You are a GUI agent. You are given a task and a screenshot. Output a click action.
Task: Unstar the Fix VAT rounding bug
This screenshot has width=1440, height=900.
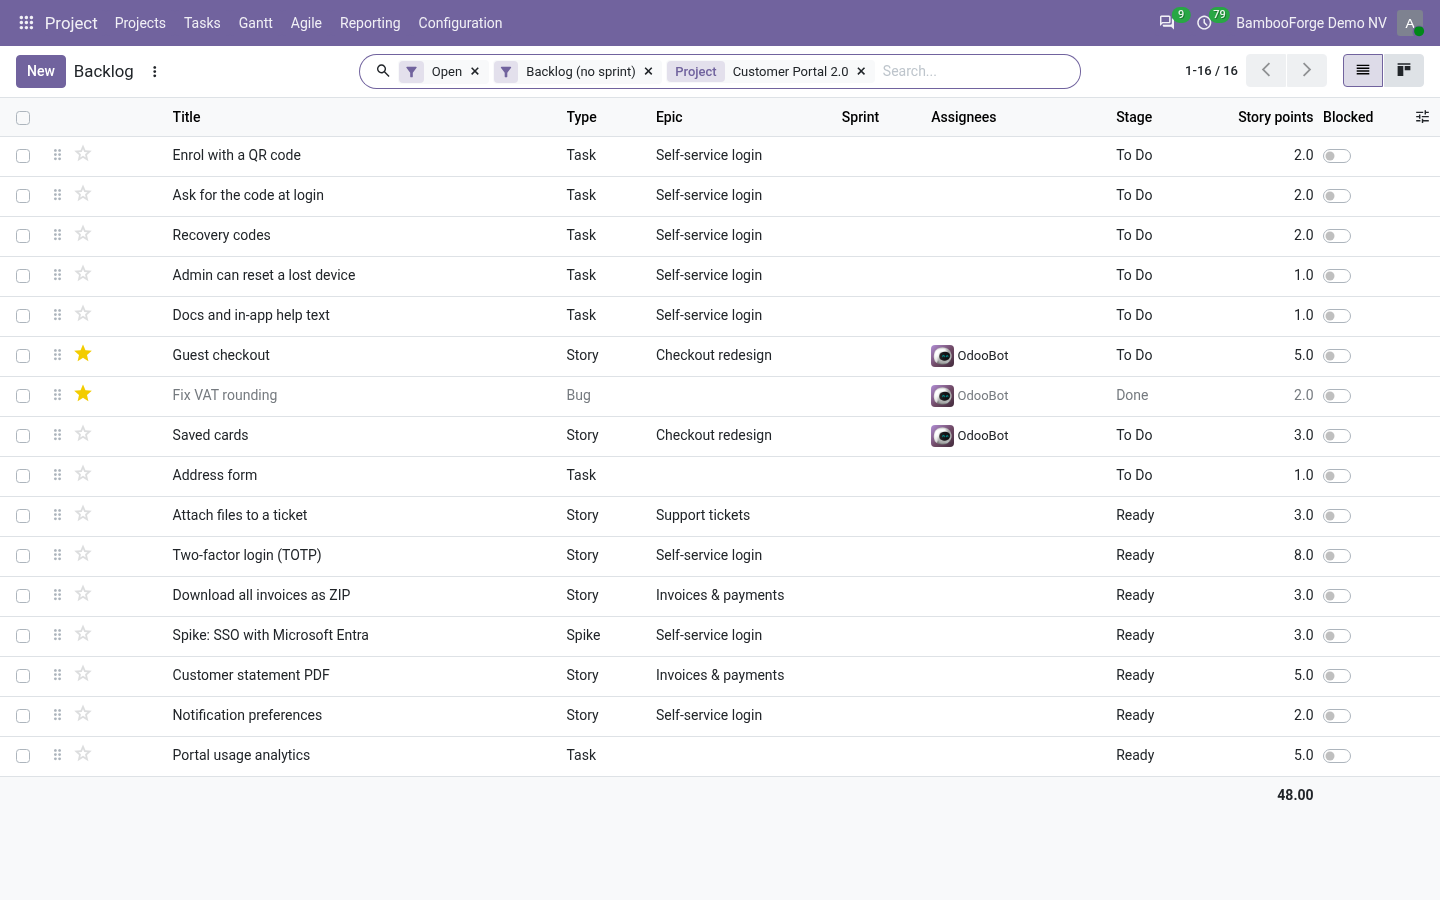point(83,394)
